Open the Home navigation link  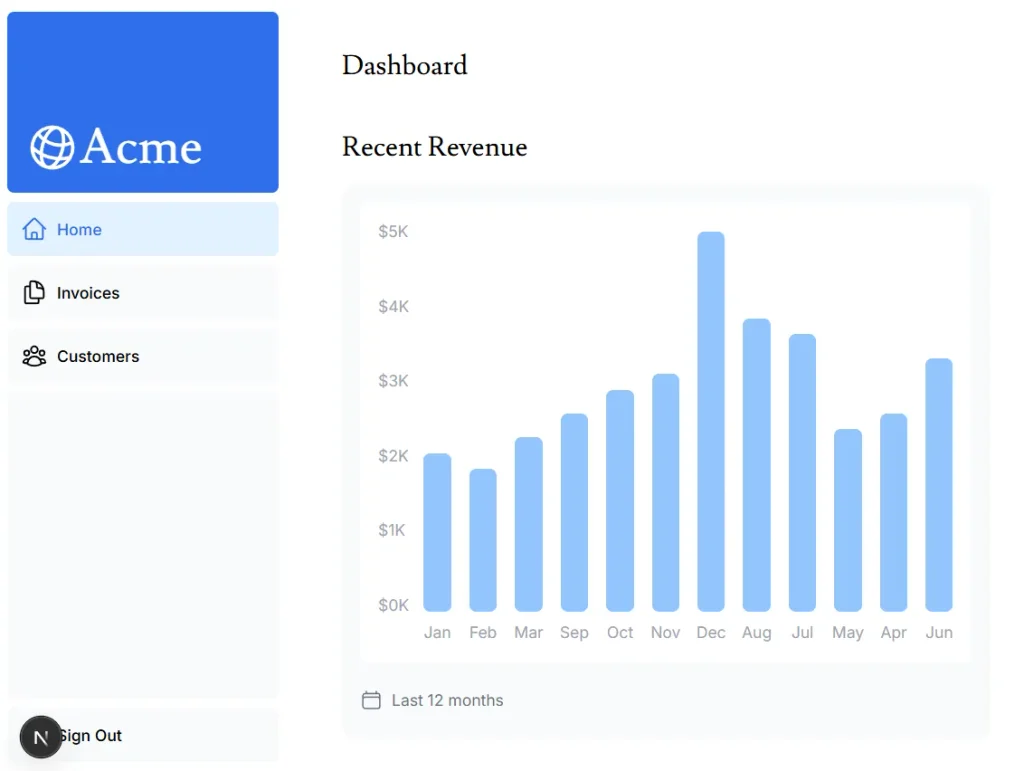point(142,229)
